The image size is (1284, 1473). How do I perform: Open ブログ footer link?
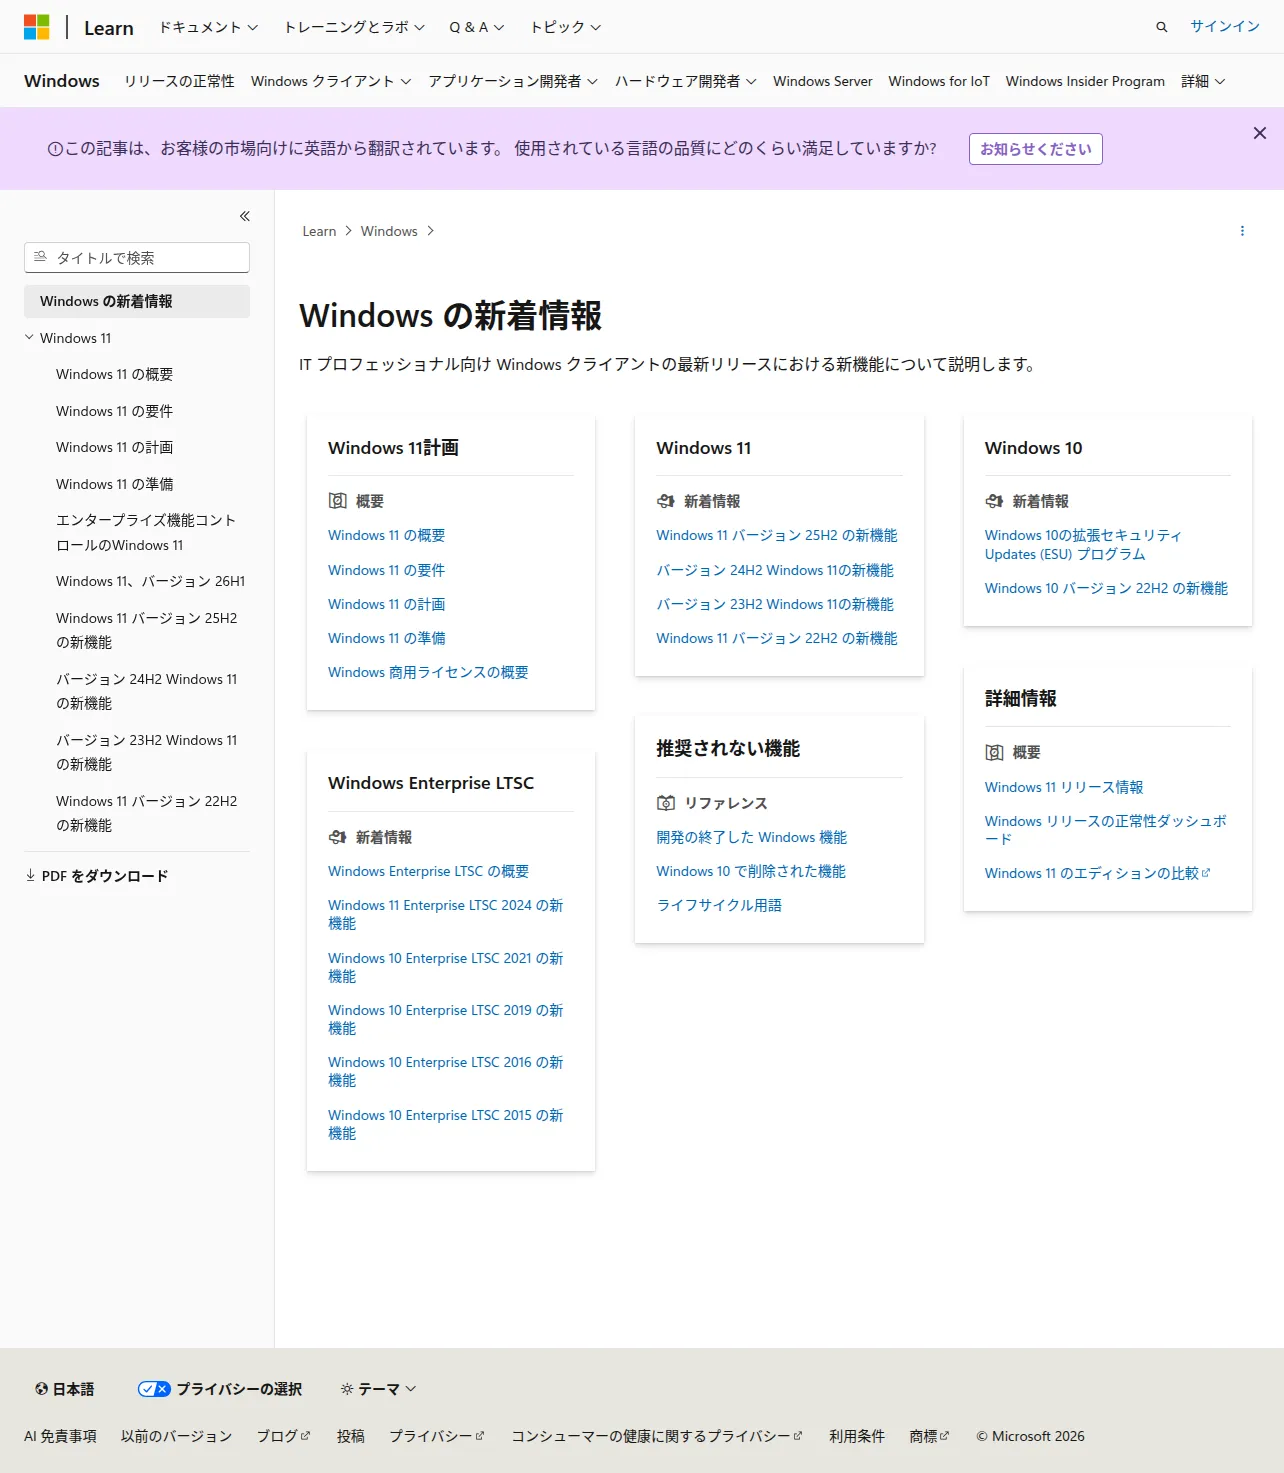[283, 1436]
